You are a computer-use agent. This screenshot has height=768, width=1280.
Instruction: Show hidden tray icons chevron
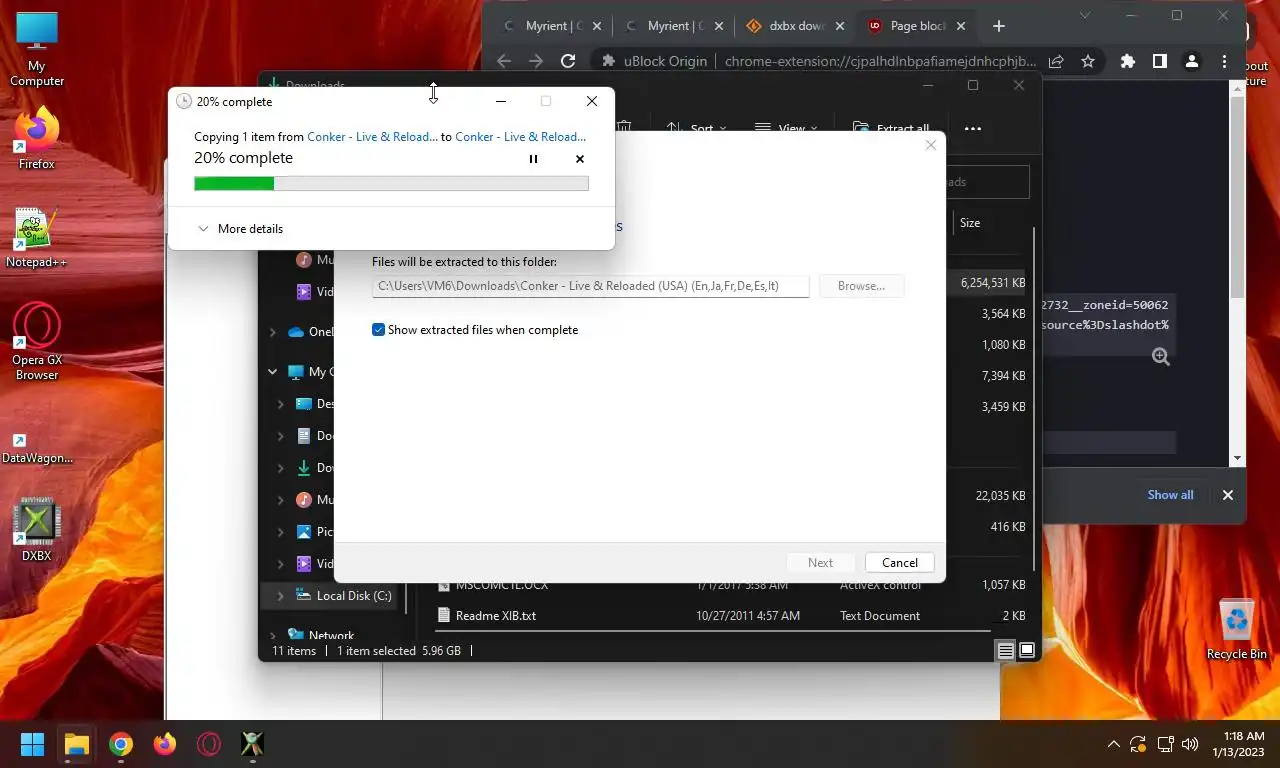click(1113, 744)
